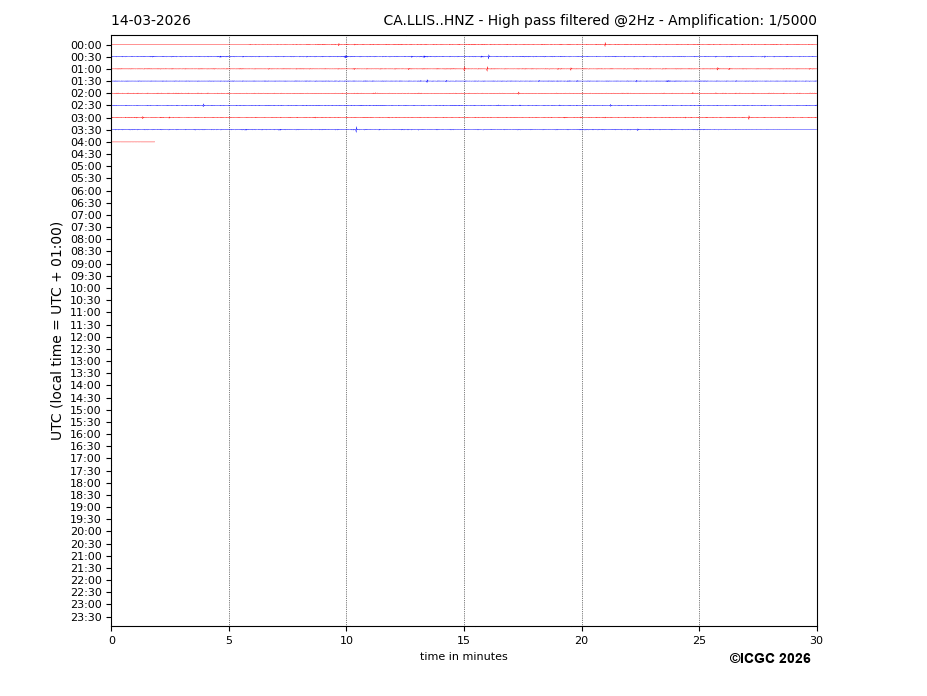Click the short red trace at 04:00
927x696 pixels.
click(x=133, y=142)
